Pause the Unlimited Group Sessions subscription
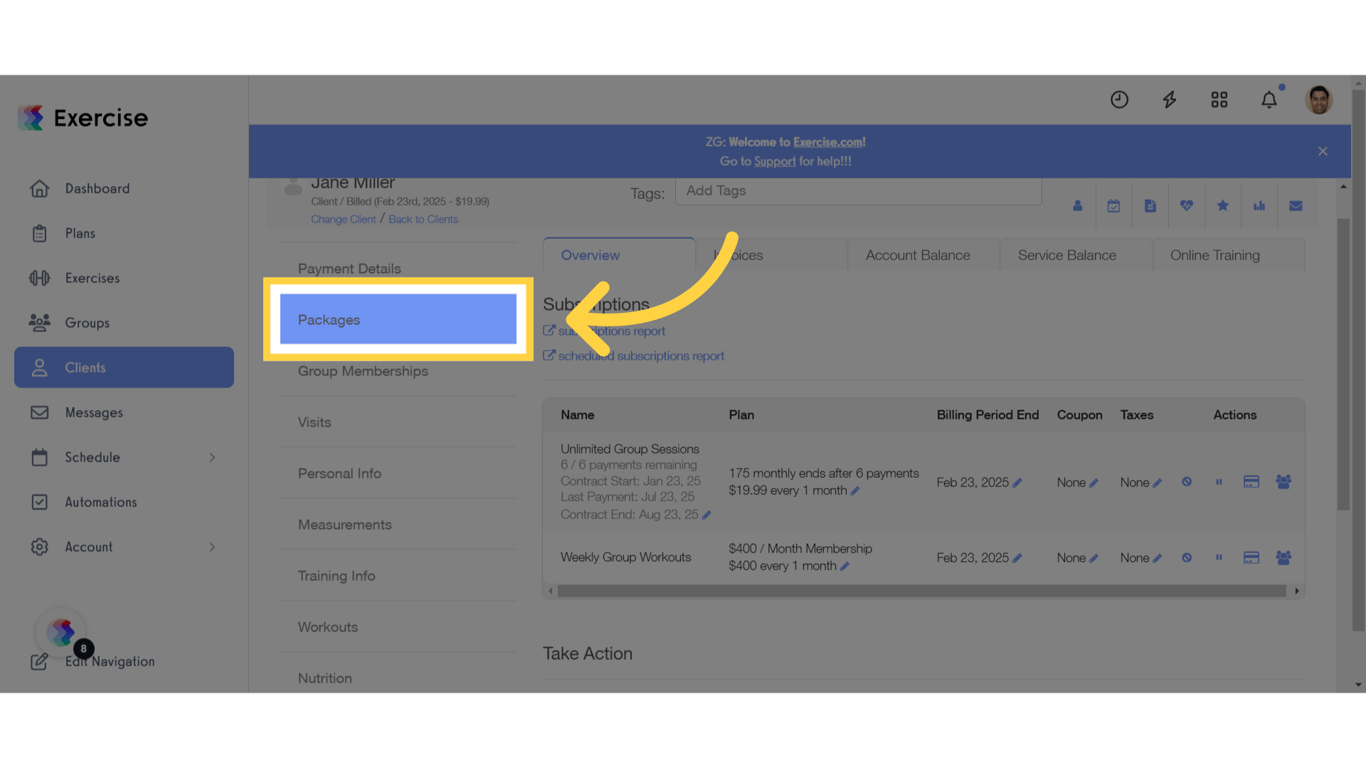 click(1219, 482)
